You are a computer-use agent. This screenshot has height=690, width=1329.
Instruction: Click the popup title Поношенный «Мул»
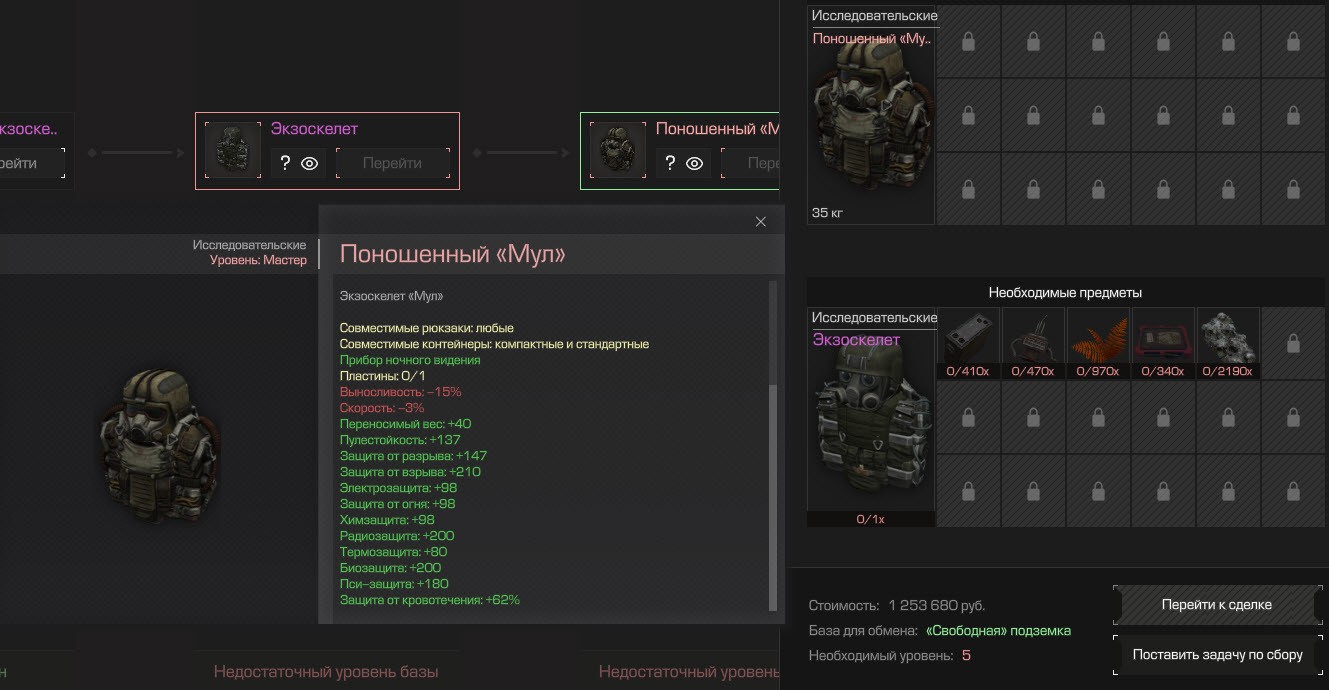pyautogui.click(x=453, y=254)
